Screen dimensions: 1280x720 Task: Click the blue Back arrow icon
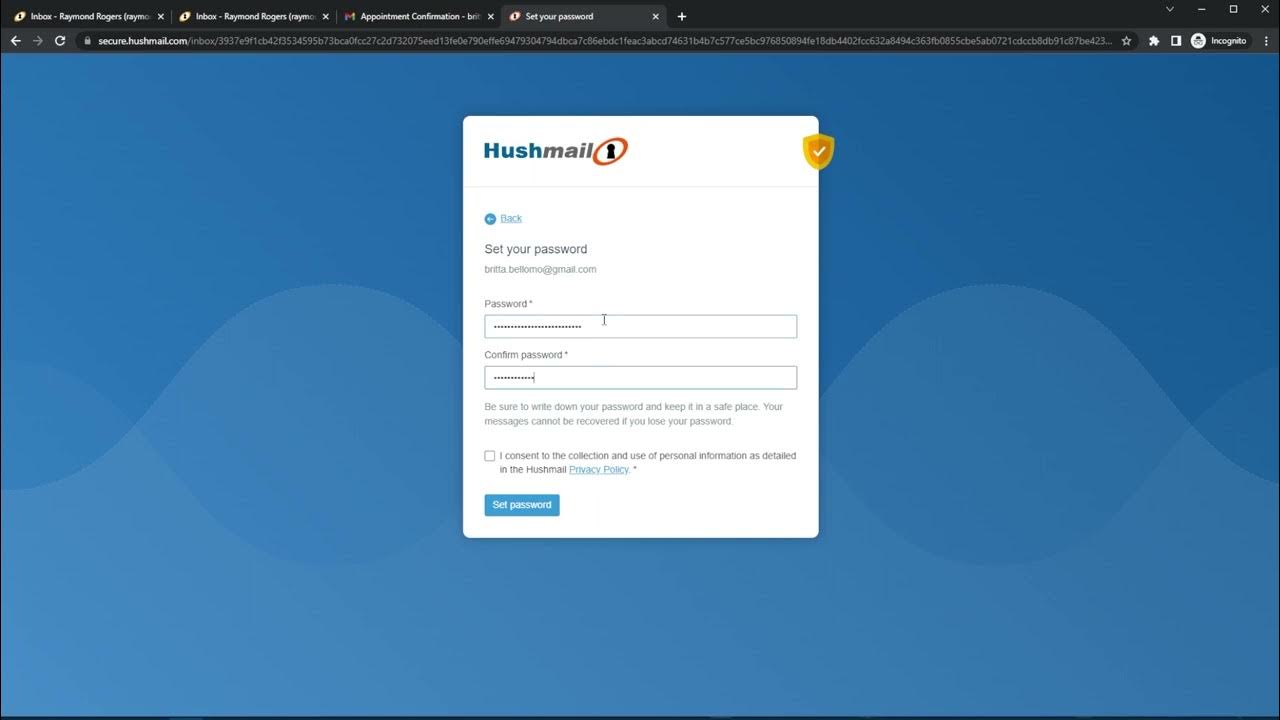(x=490, y=219)
